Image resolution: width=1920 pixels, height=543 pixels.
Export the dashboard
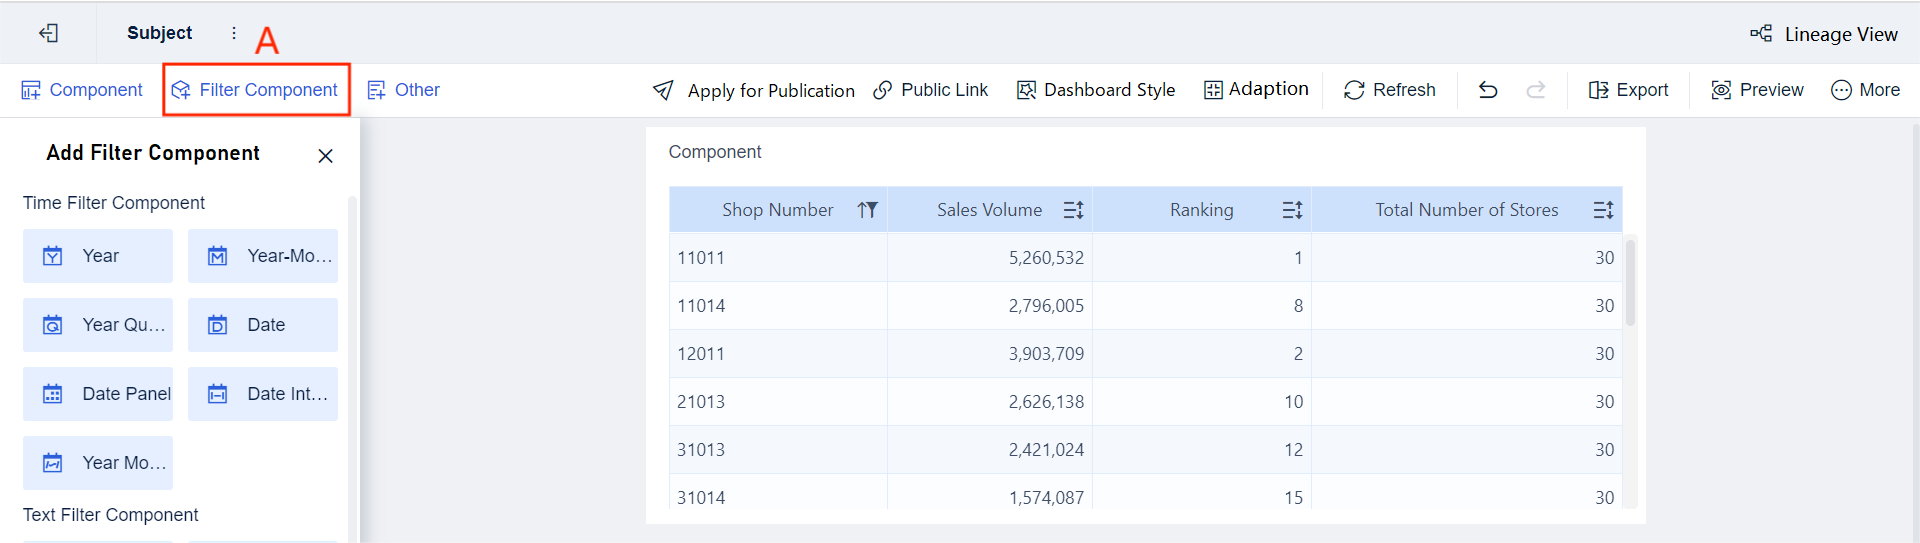coord(1628,90)
